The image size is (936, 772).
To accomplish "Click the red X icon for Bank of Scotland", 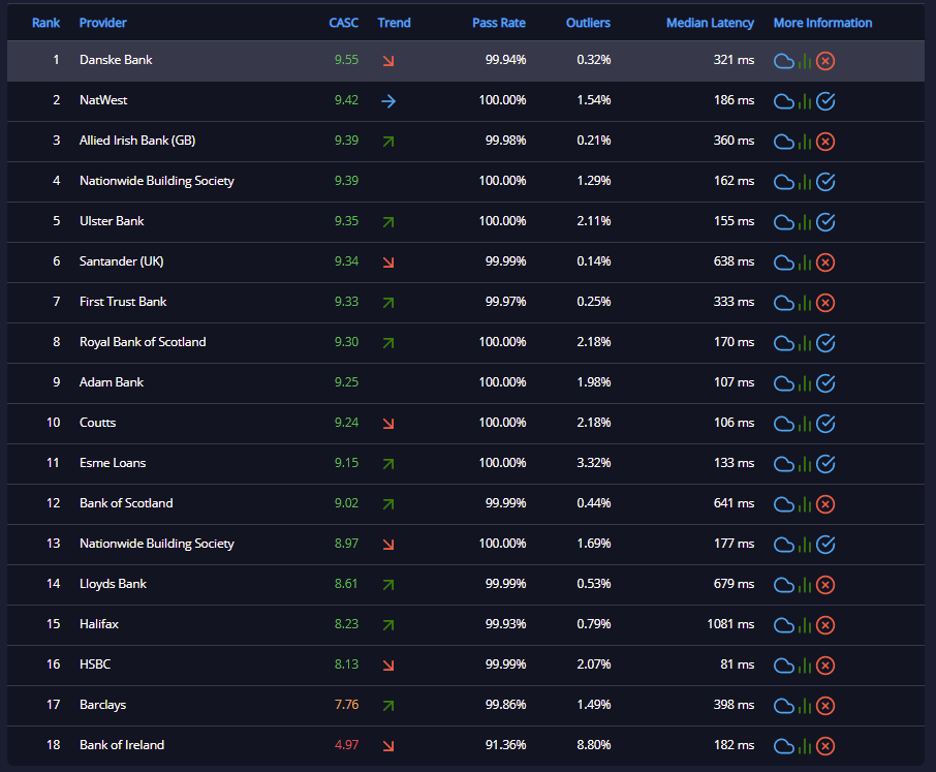I will pos(825,505).
